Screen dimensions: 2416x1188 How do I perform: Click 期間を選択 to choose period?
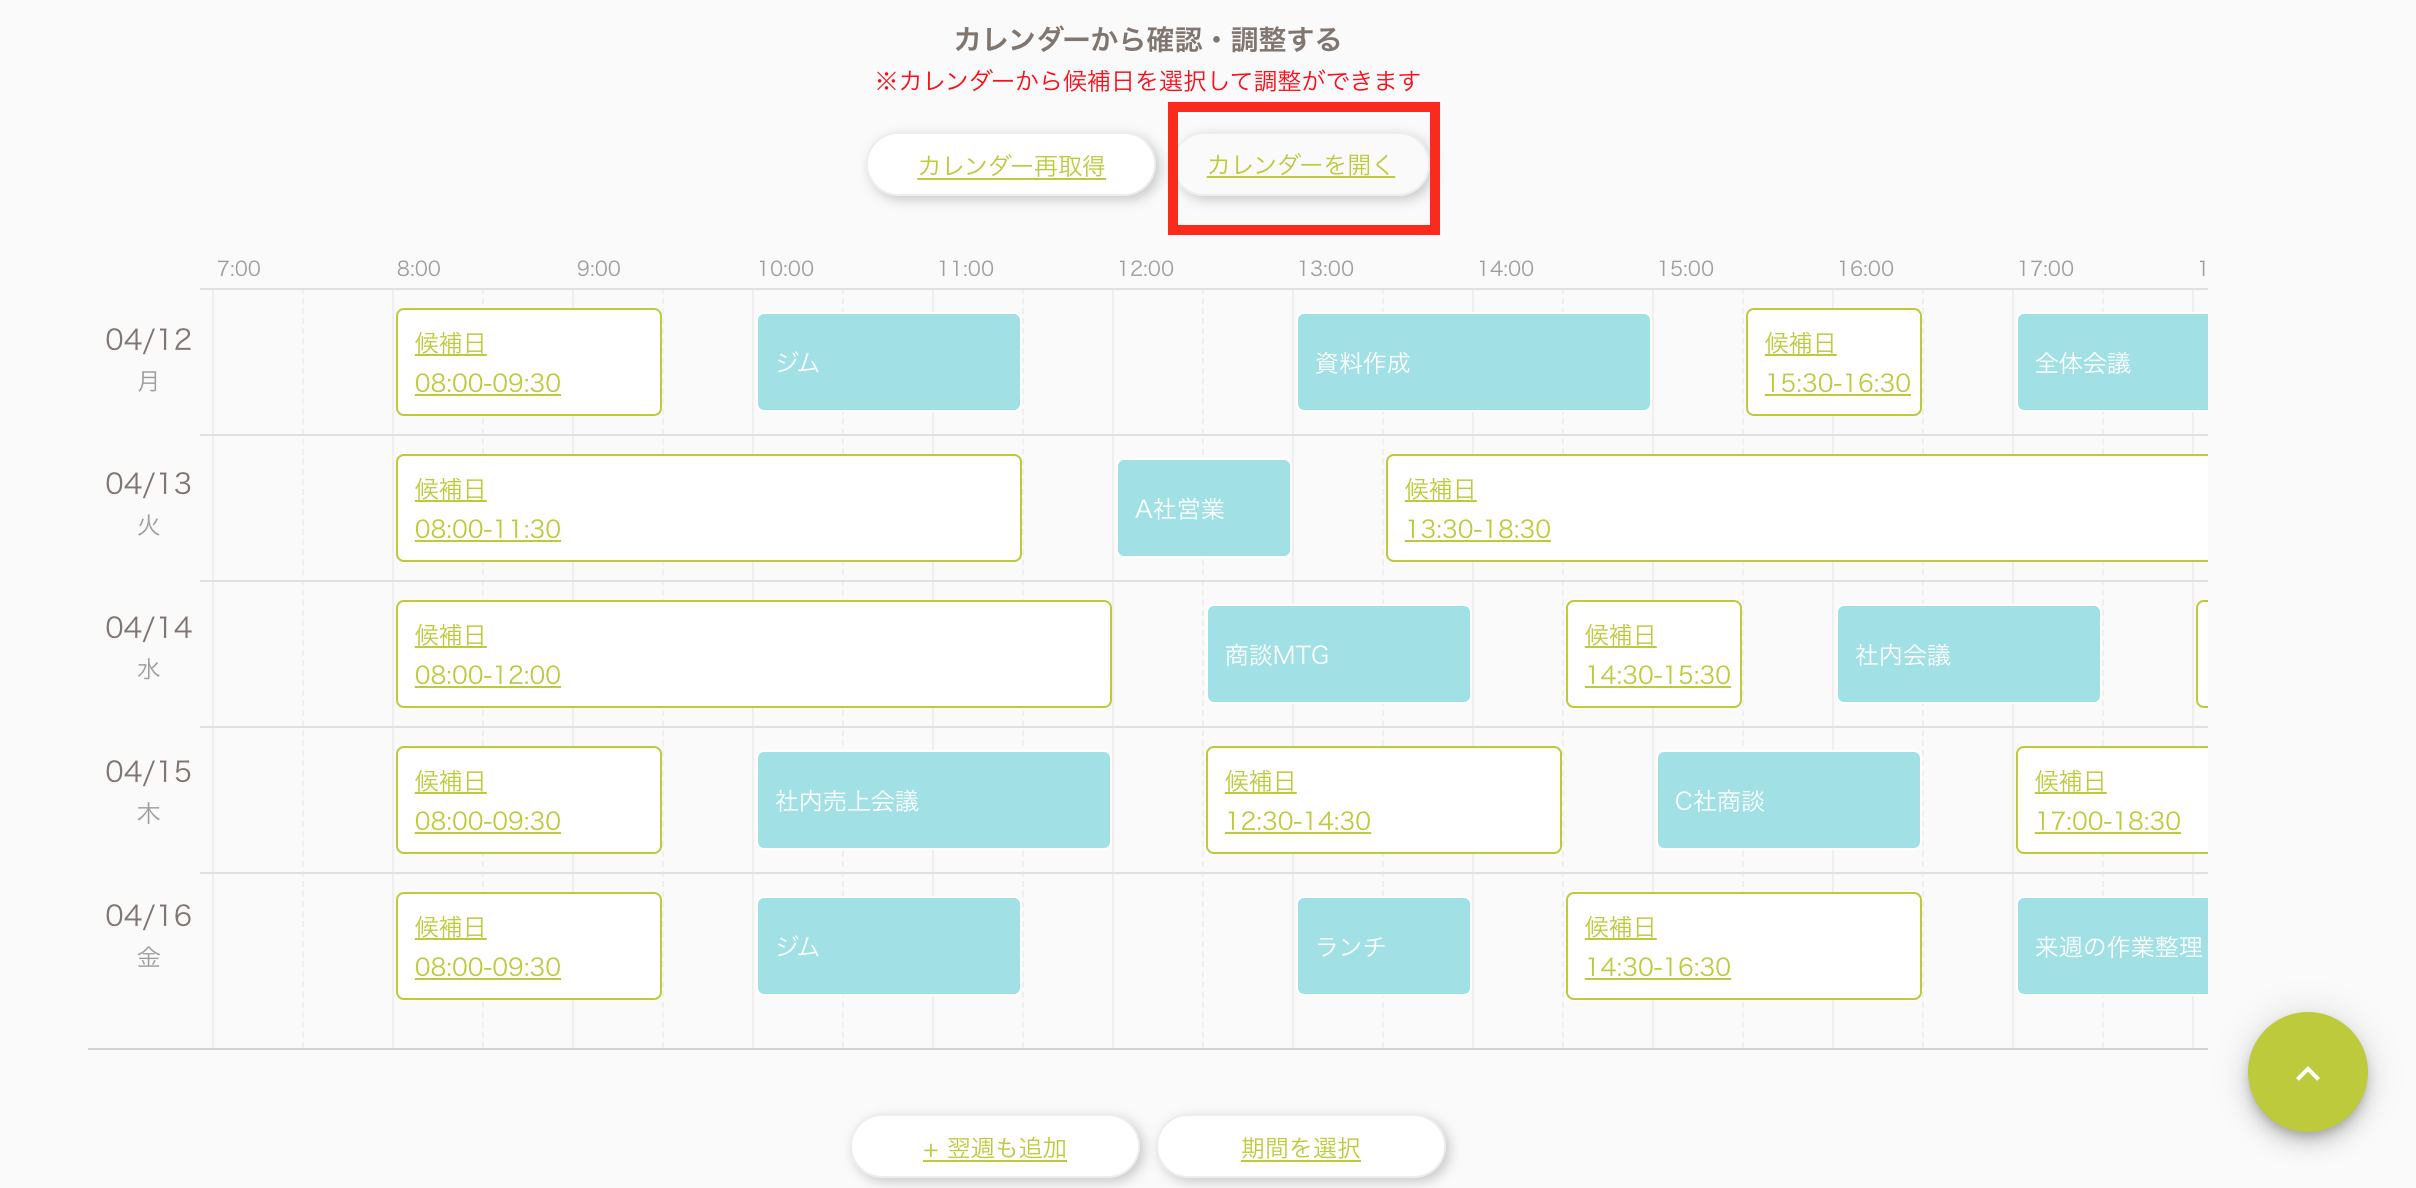(1300, 1148)
